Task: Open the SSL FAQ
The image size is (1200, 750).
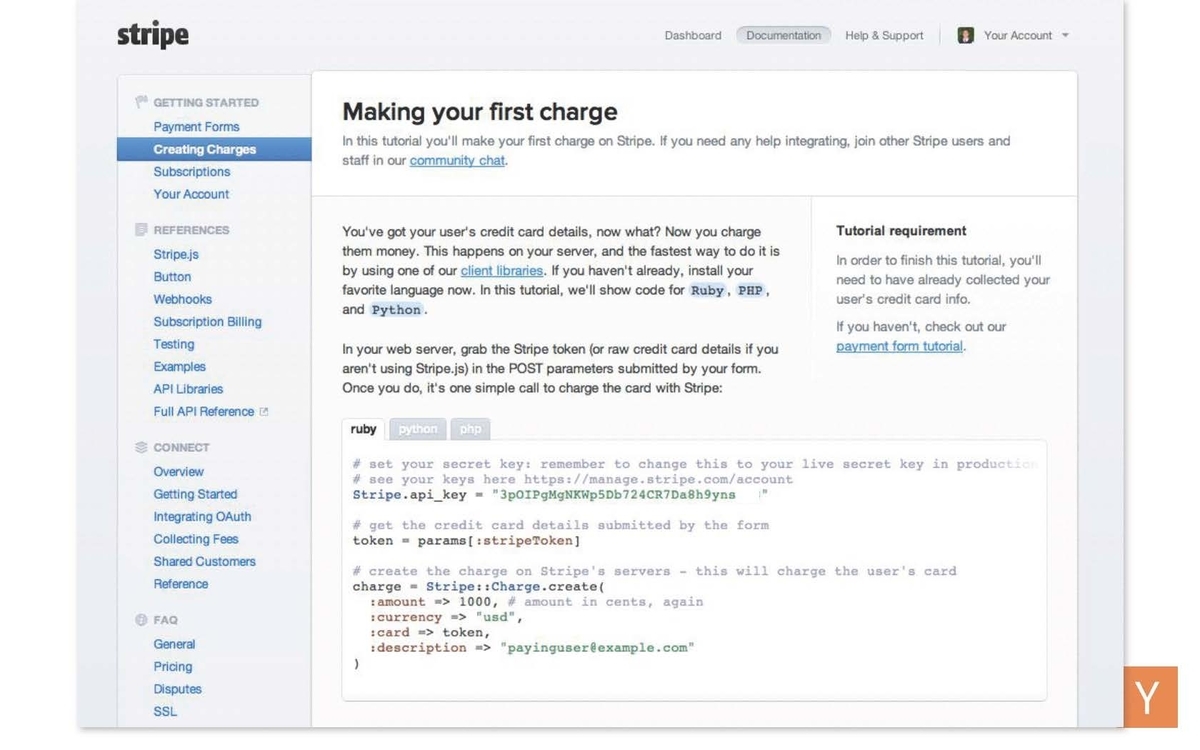Action: coord(165,712)
